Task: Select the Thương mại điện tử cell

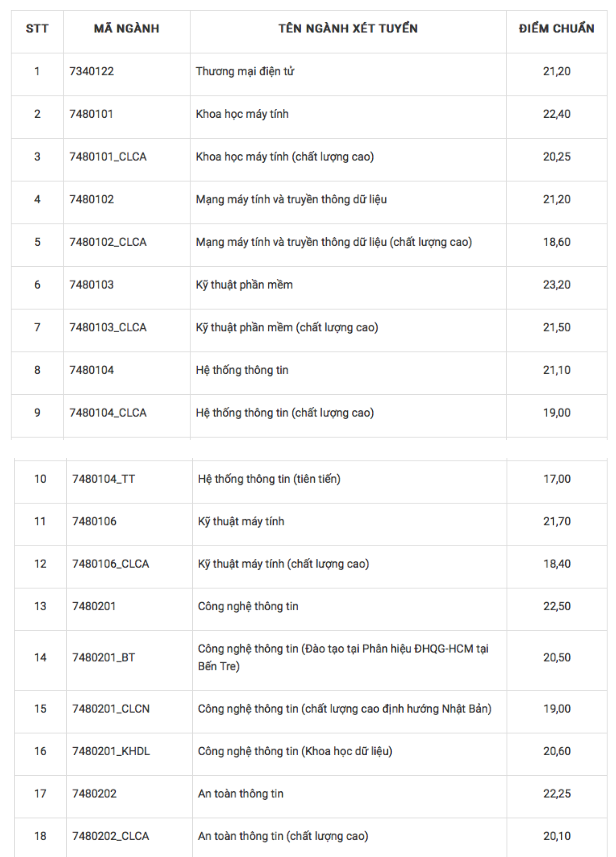Action: pyautogui.click(x=245, y=71)
